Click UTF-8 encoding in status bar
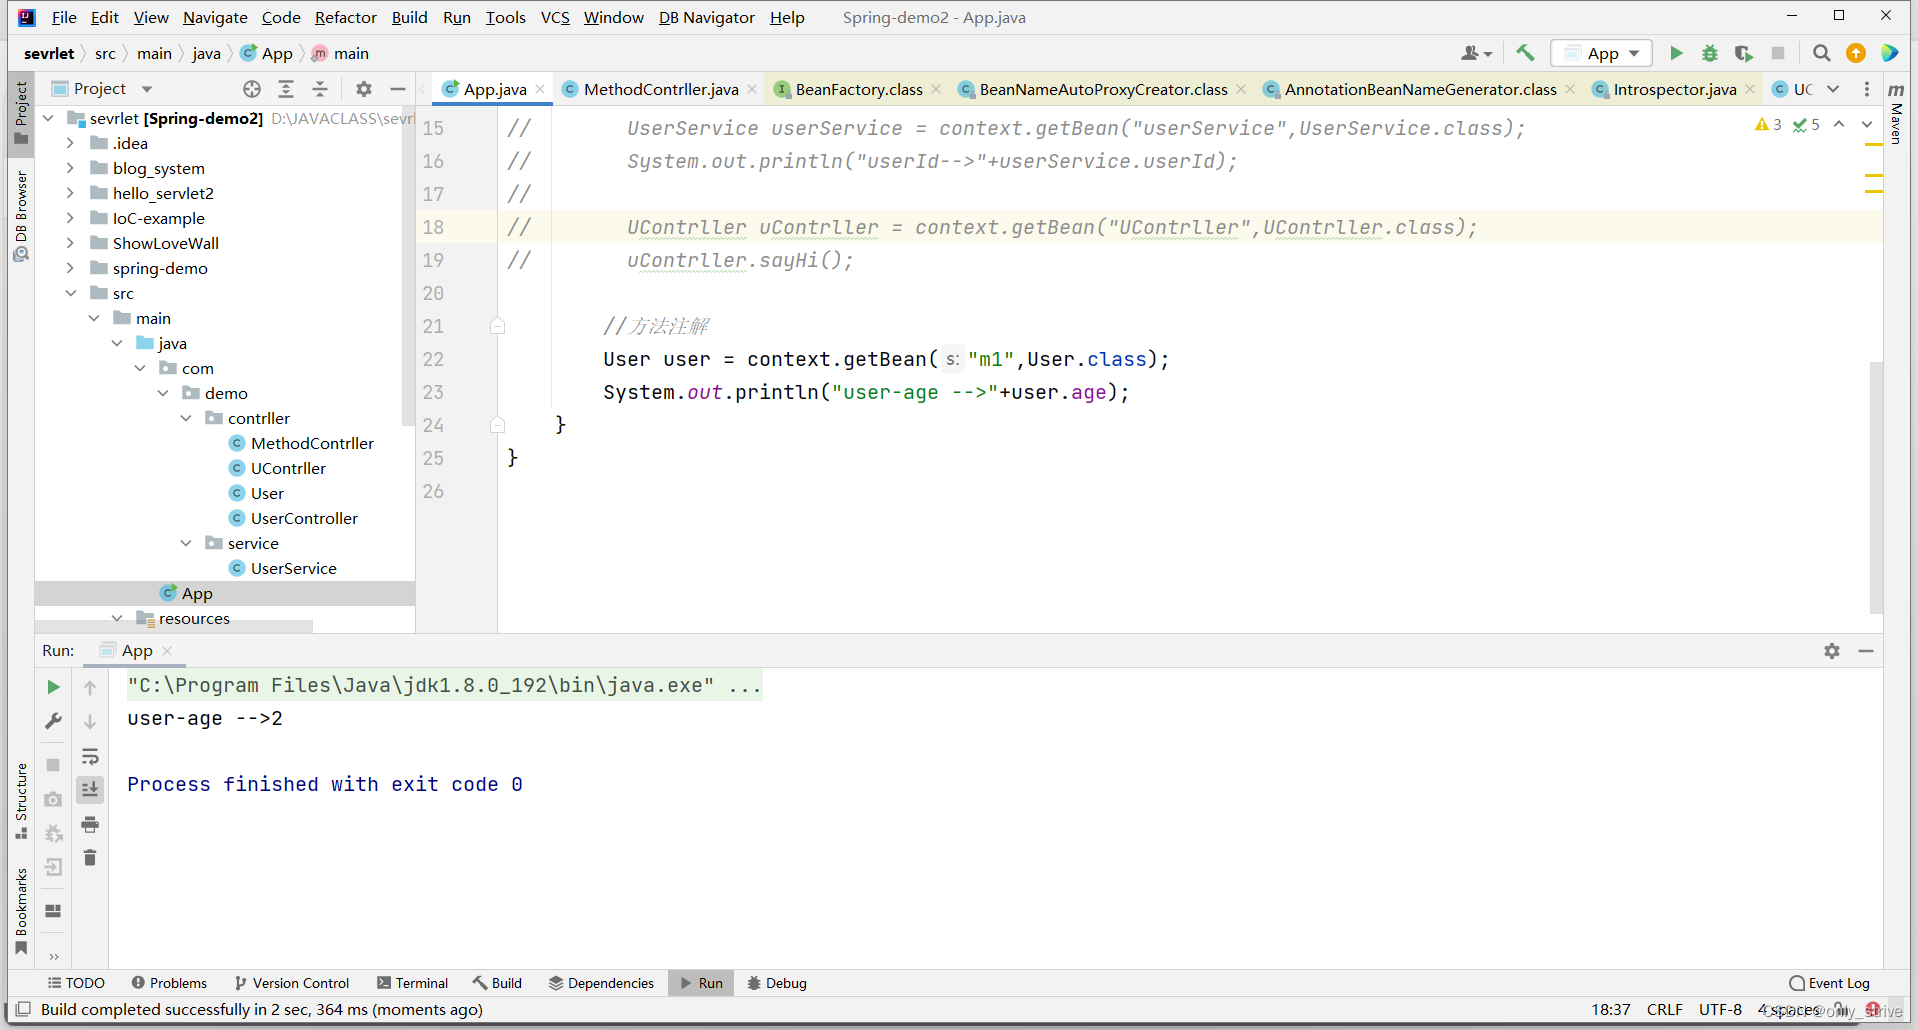This screenshot has height=1030, width=1918. point(1720,1010)
